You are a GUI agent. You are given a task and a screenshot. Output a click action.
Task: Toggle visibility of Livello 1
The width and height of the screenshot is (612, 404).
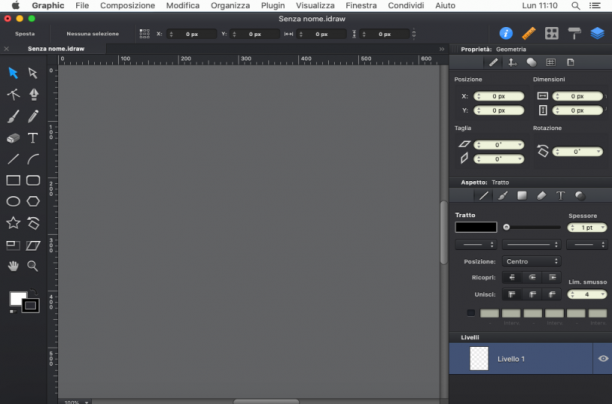tap(603, 358)
